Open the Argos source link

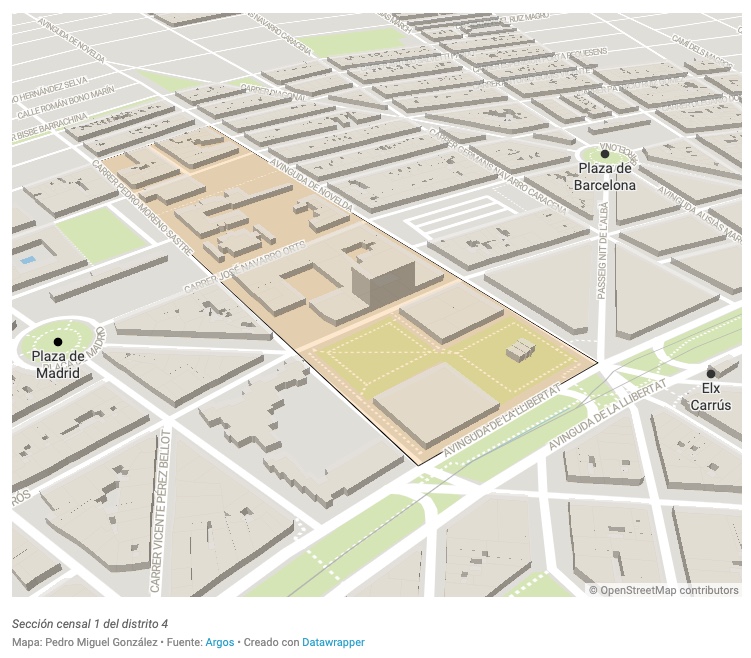(219, 642)
